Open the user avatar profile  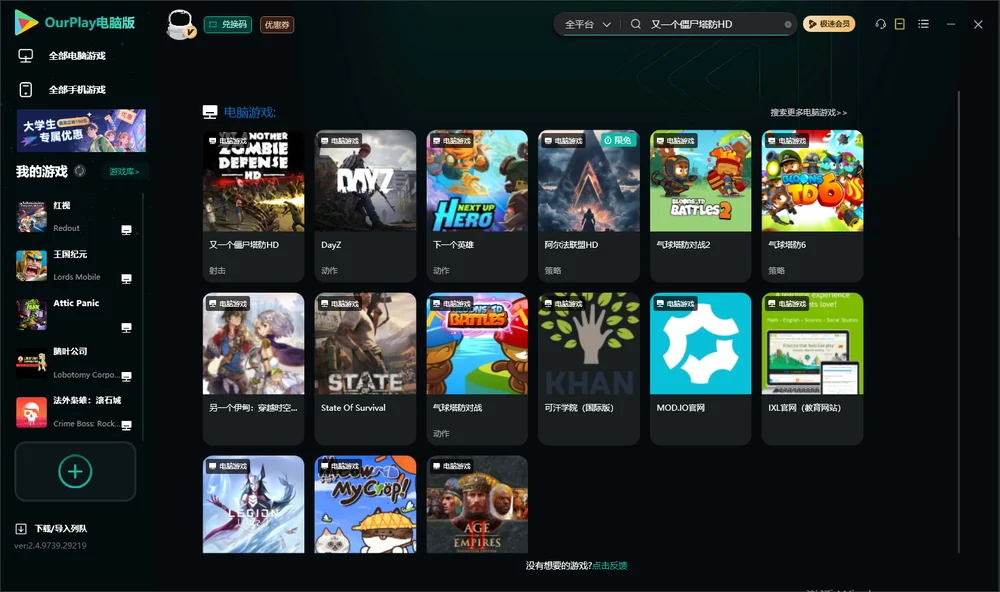point(180,24)
